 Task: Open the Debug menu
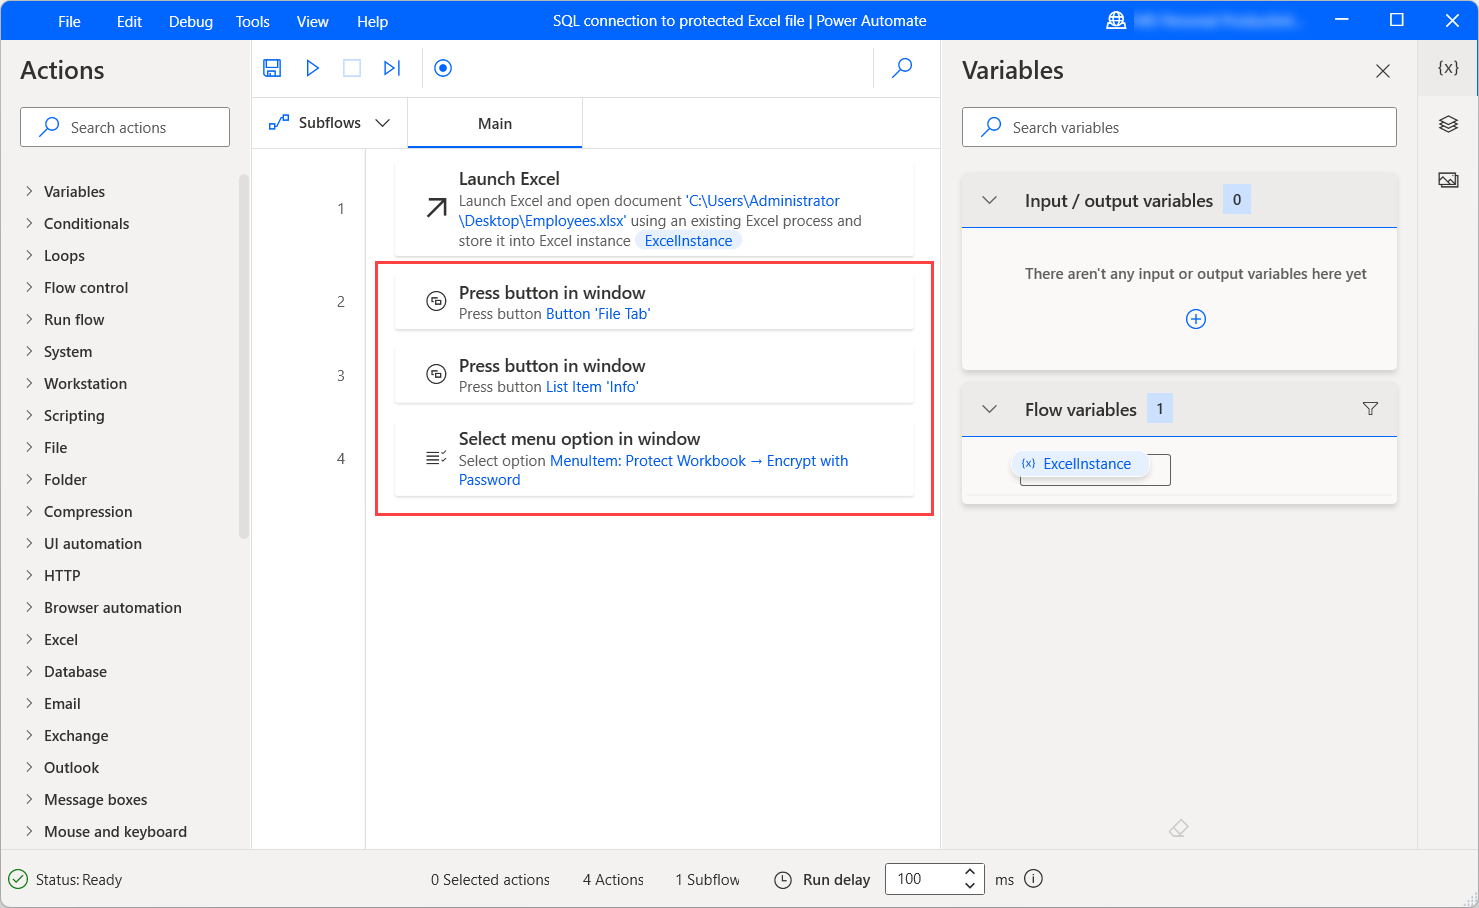(x=190, y=21)
